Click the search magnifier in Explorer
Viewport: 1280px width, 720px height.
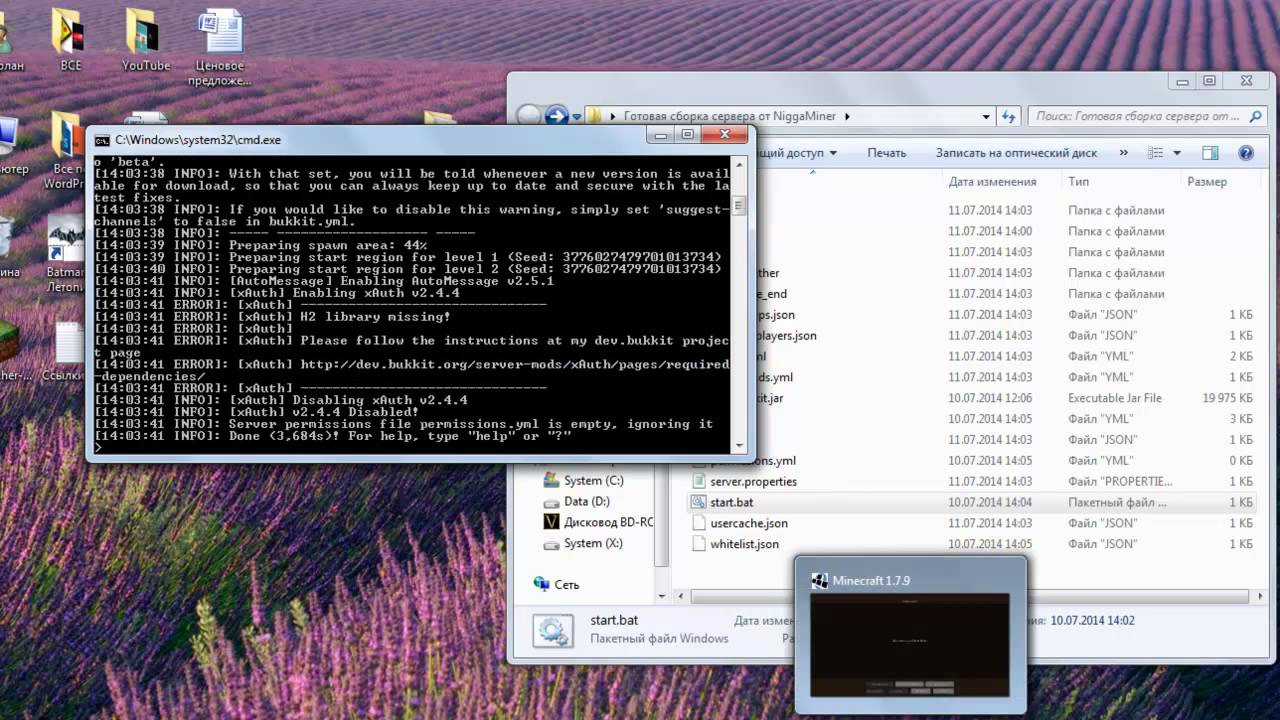pyautogui.click(x=1254, y=116)
